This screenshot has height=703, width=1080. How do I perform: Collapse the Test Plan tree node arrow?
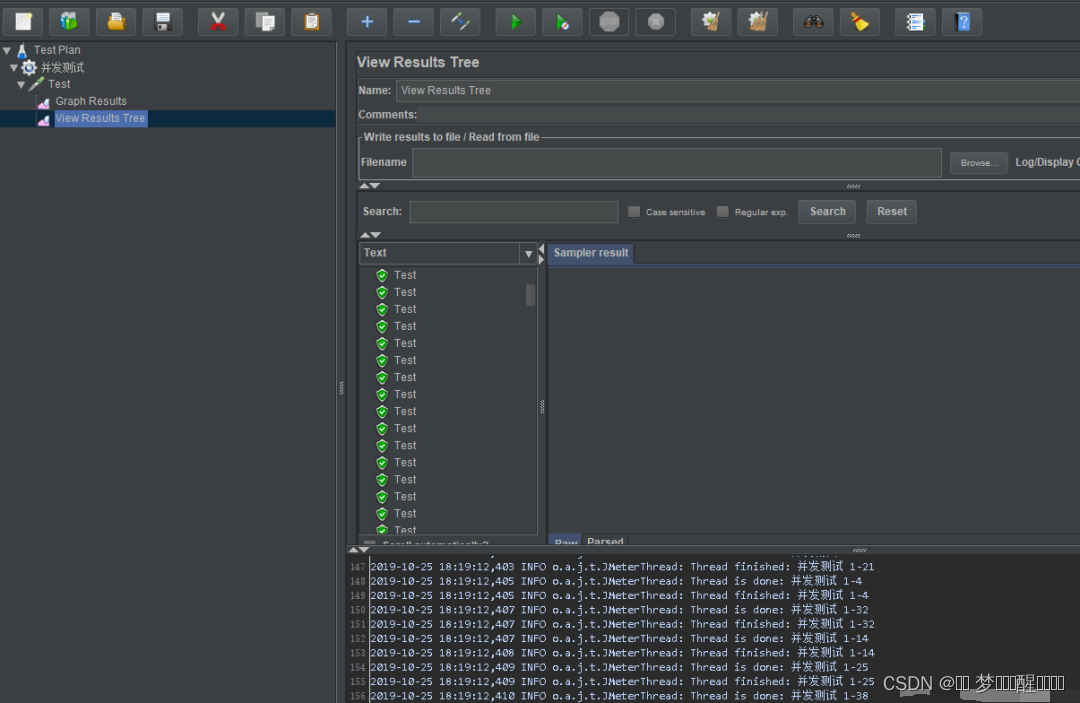7,50
